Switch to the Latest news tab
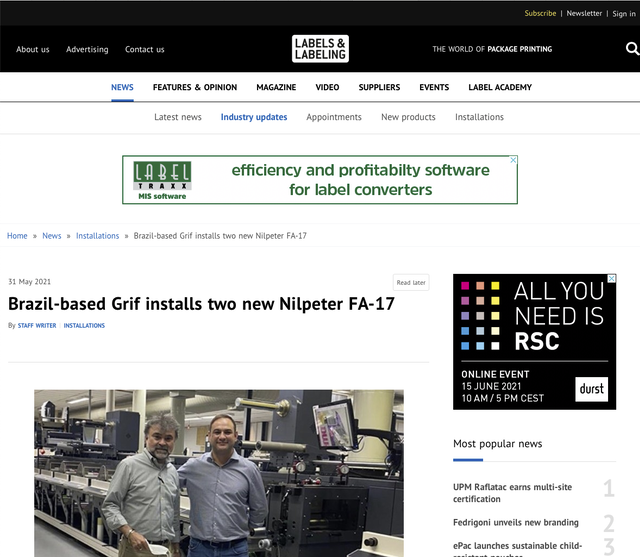 click(178, 117)
